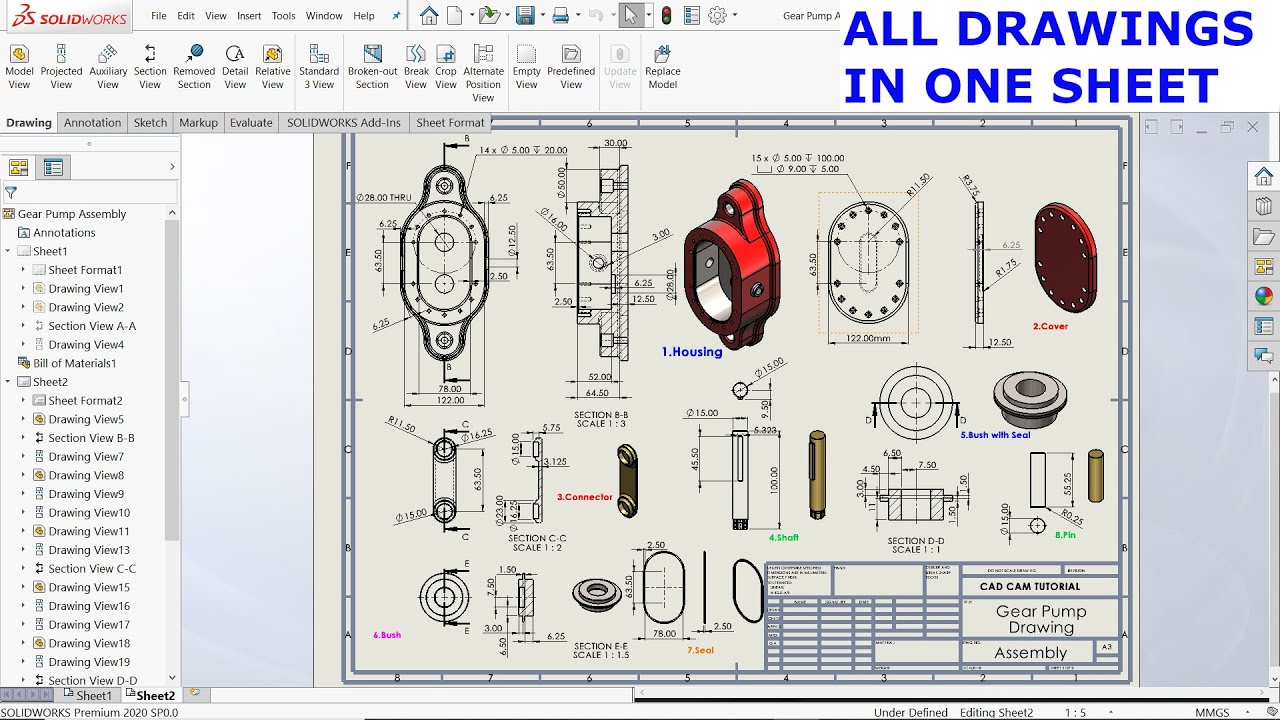The width and height of the screenshot is (1280, 720).
Task: Insert Standard 3 View
Action: pos(319,67)
